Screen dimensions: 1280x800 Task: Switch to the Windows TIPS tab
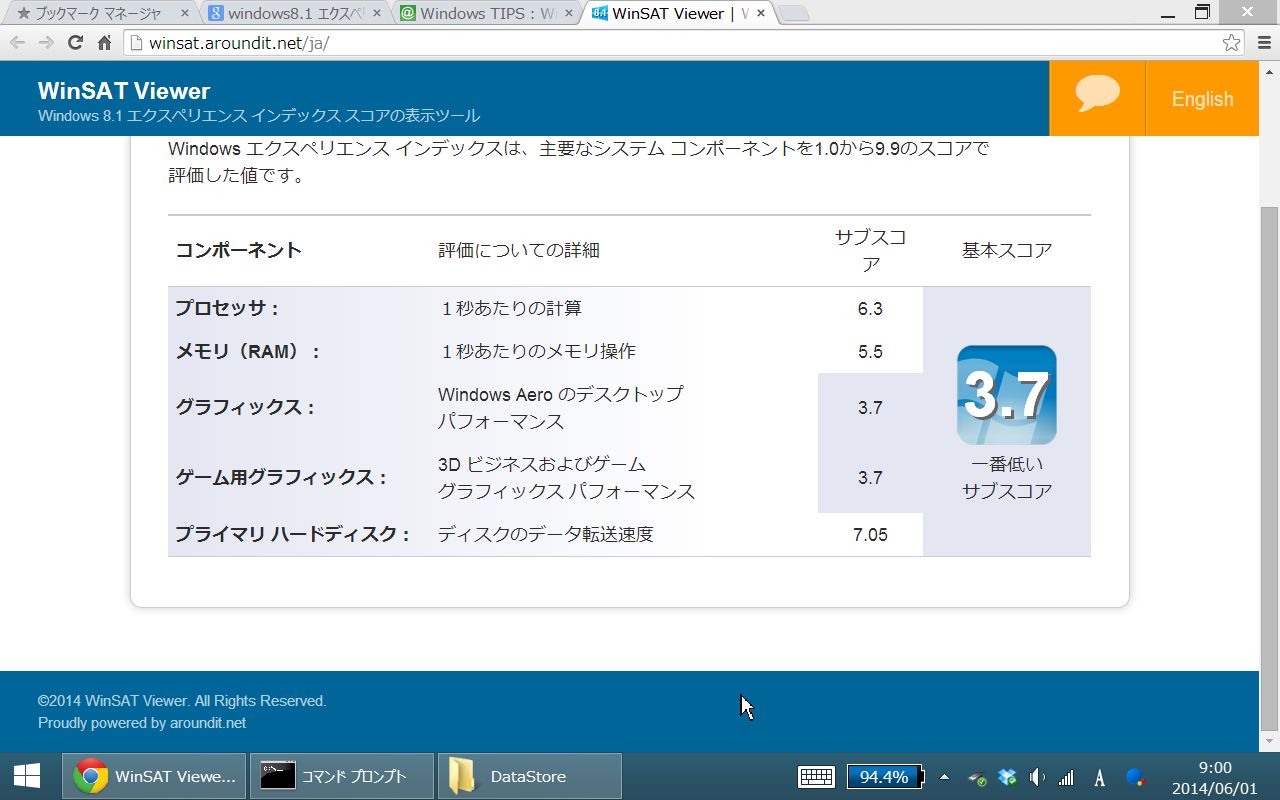click(x=485, y=14)
